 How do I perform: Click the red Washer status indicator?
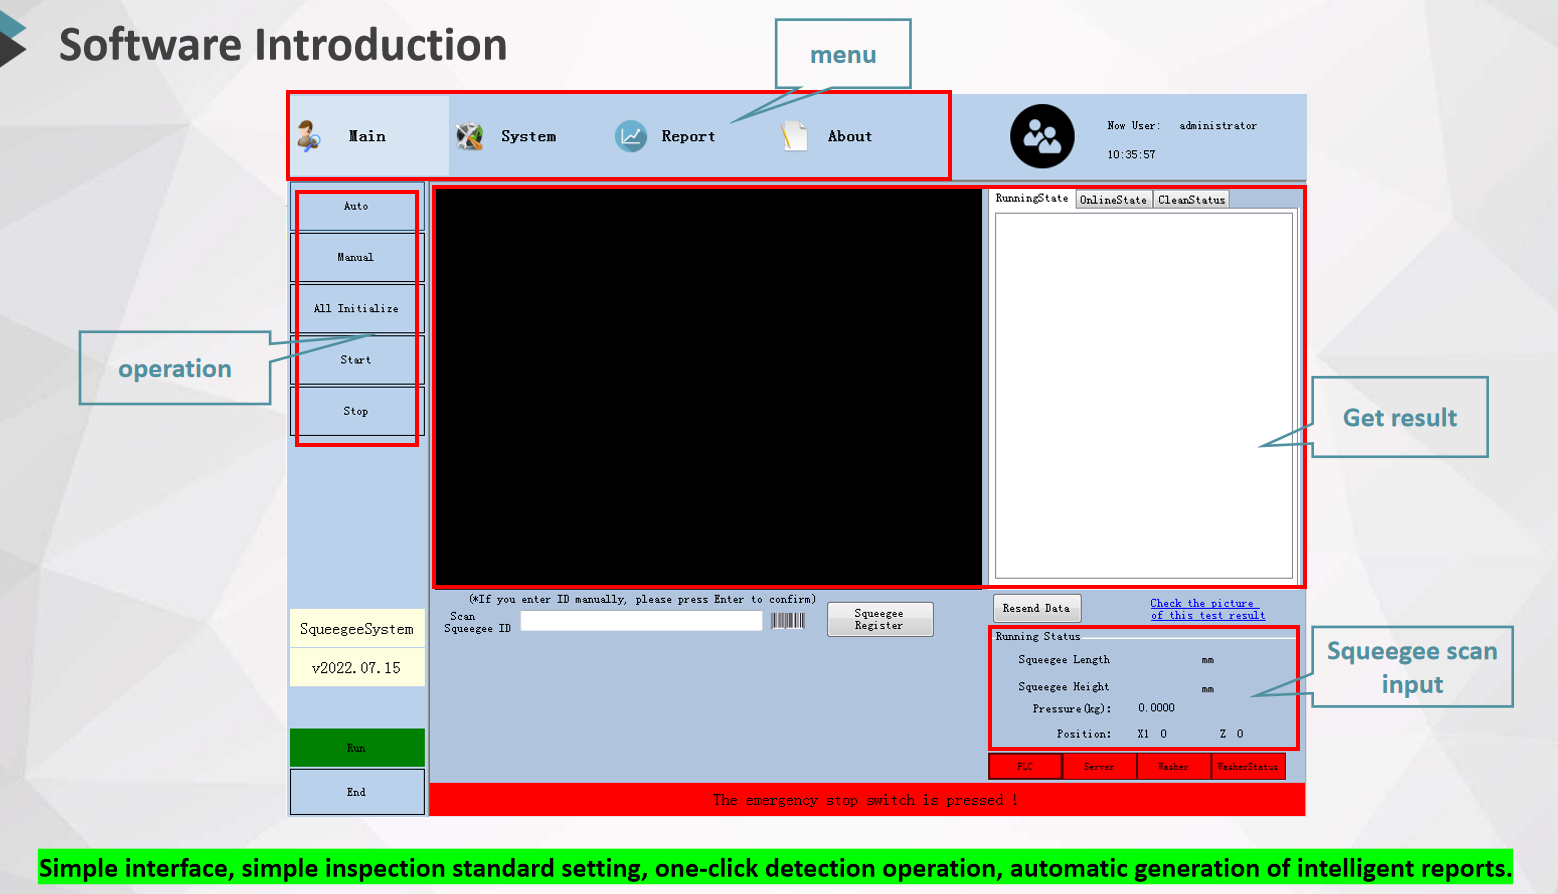point(1174,766)
